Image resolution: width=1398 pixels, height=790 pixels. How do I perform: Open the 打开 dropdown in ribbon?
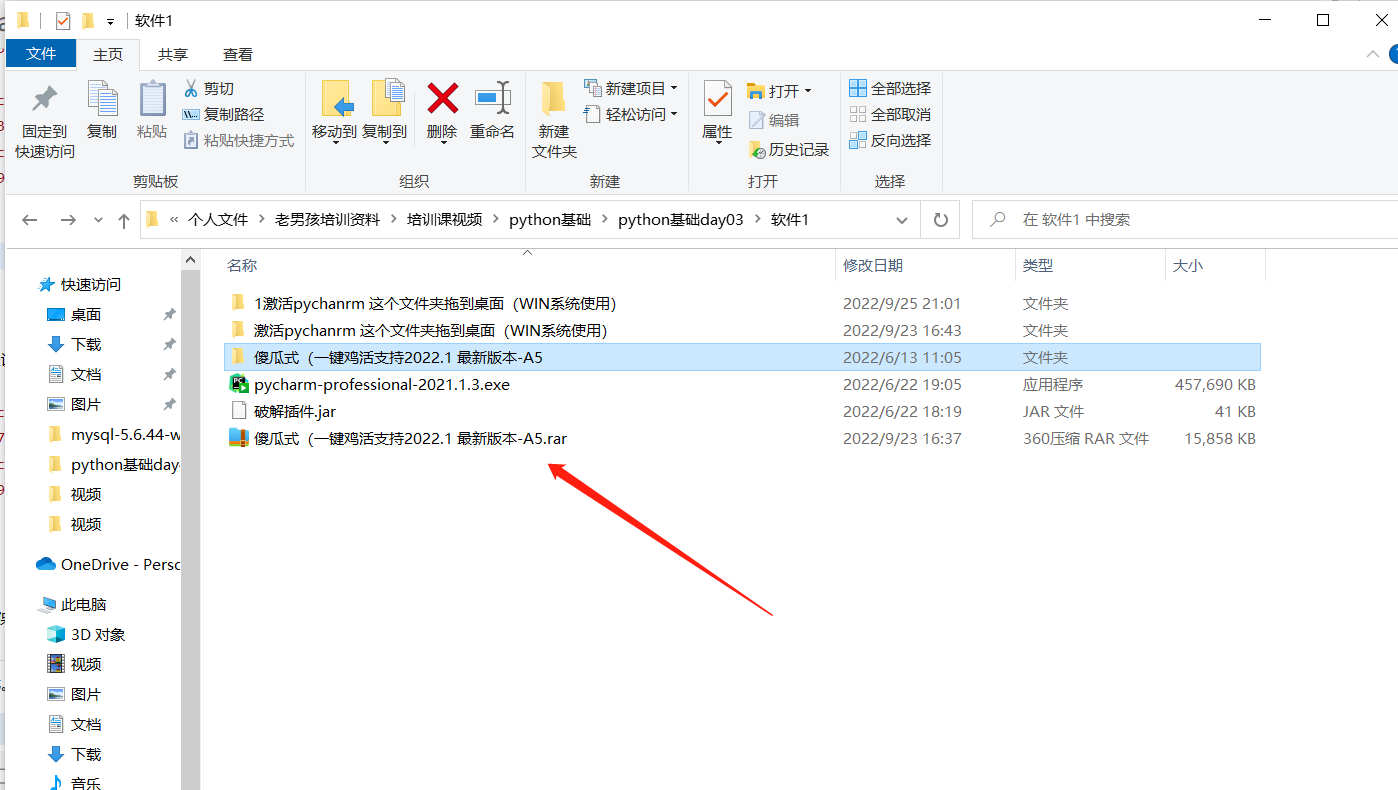tap(779, 91)
